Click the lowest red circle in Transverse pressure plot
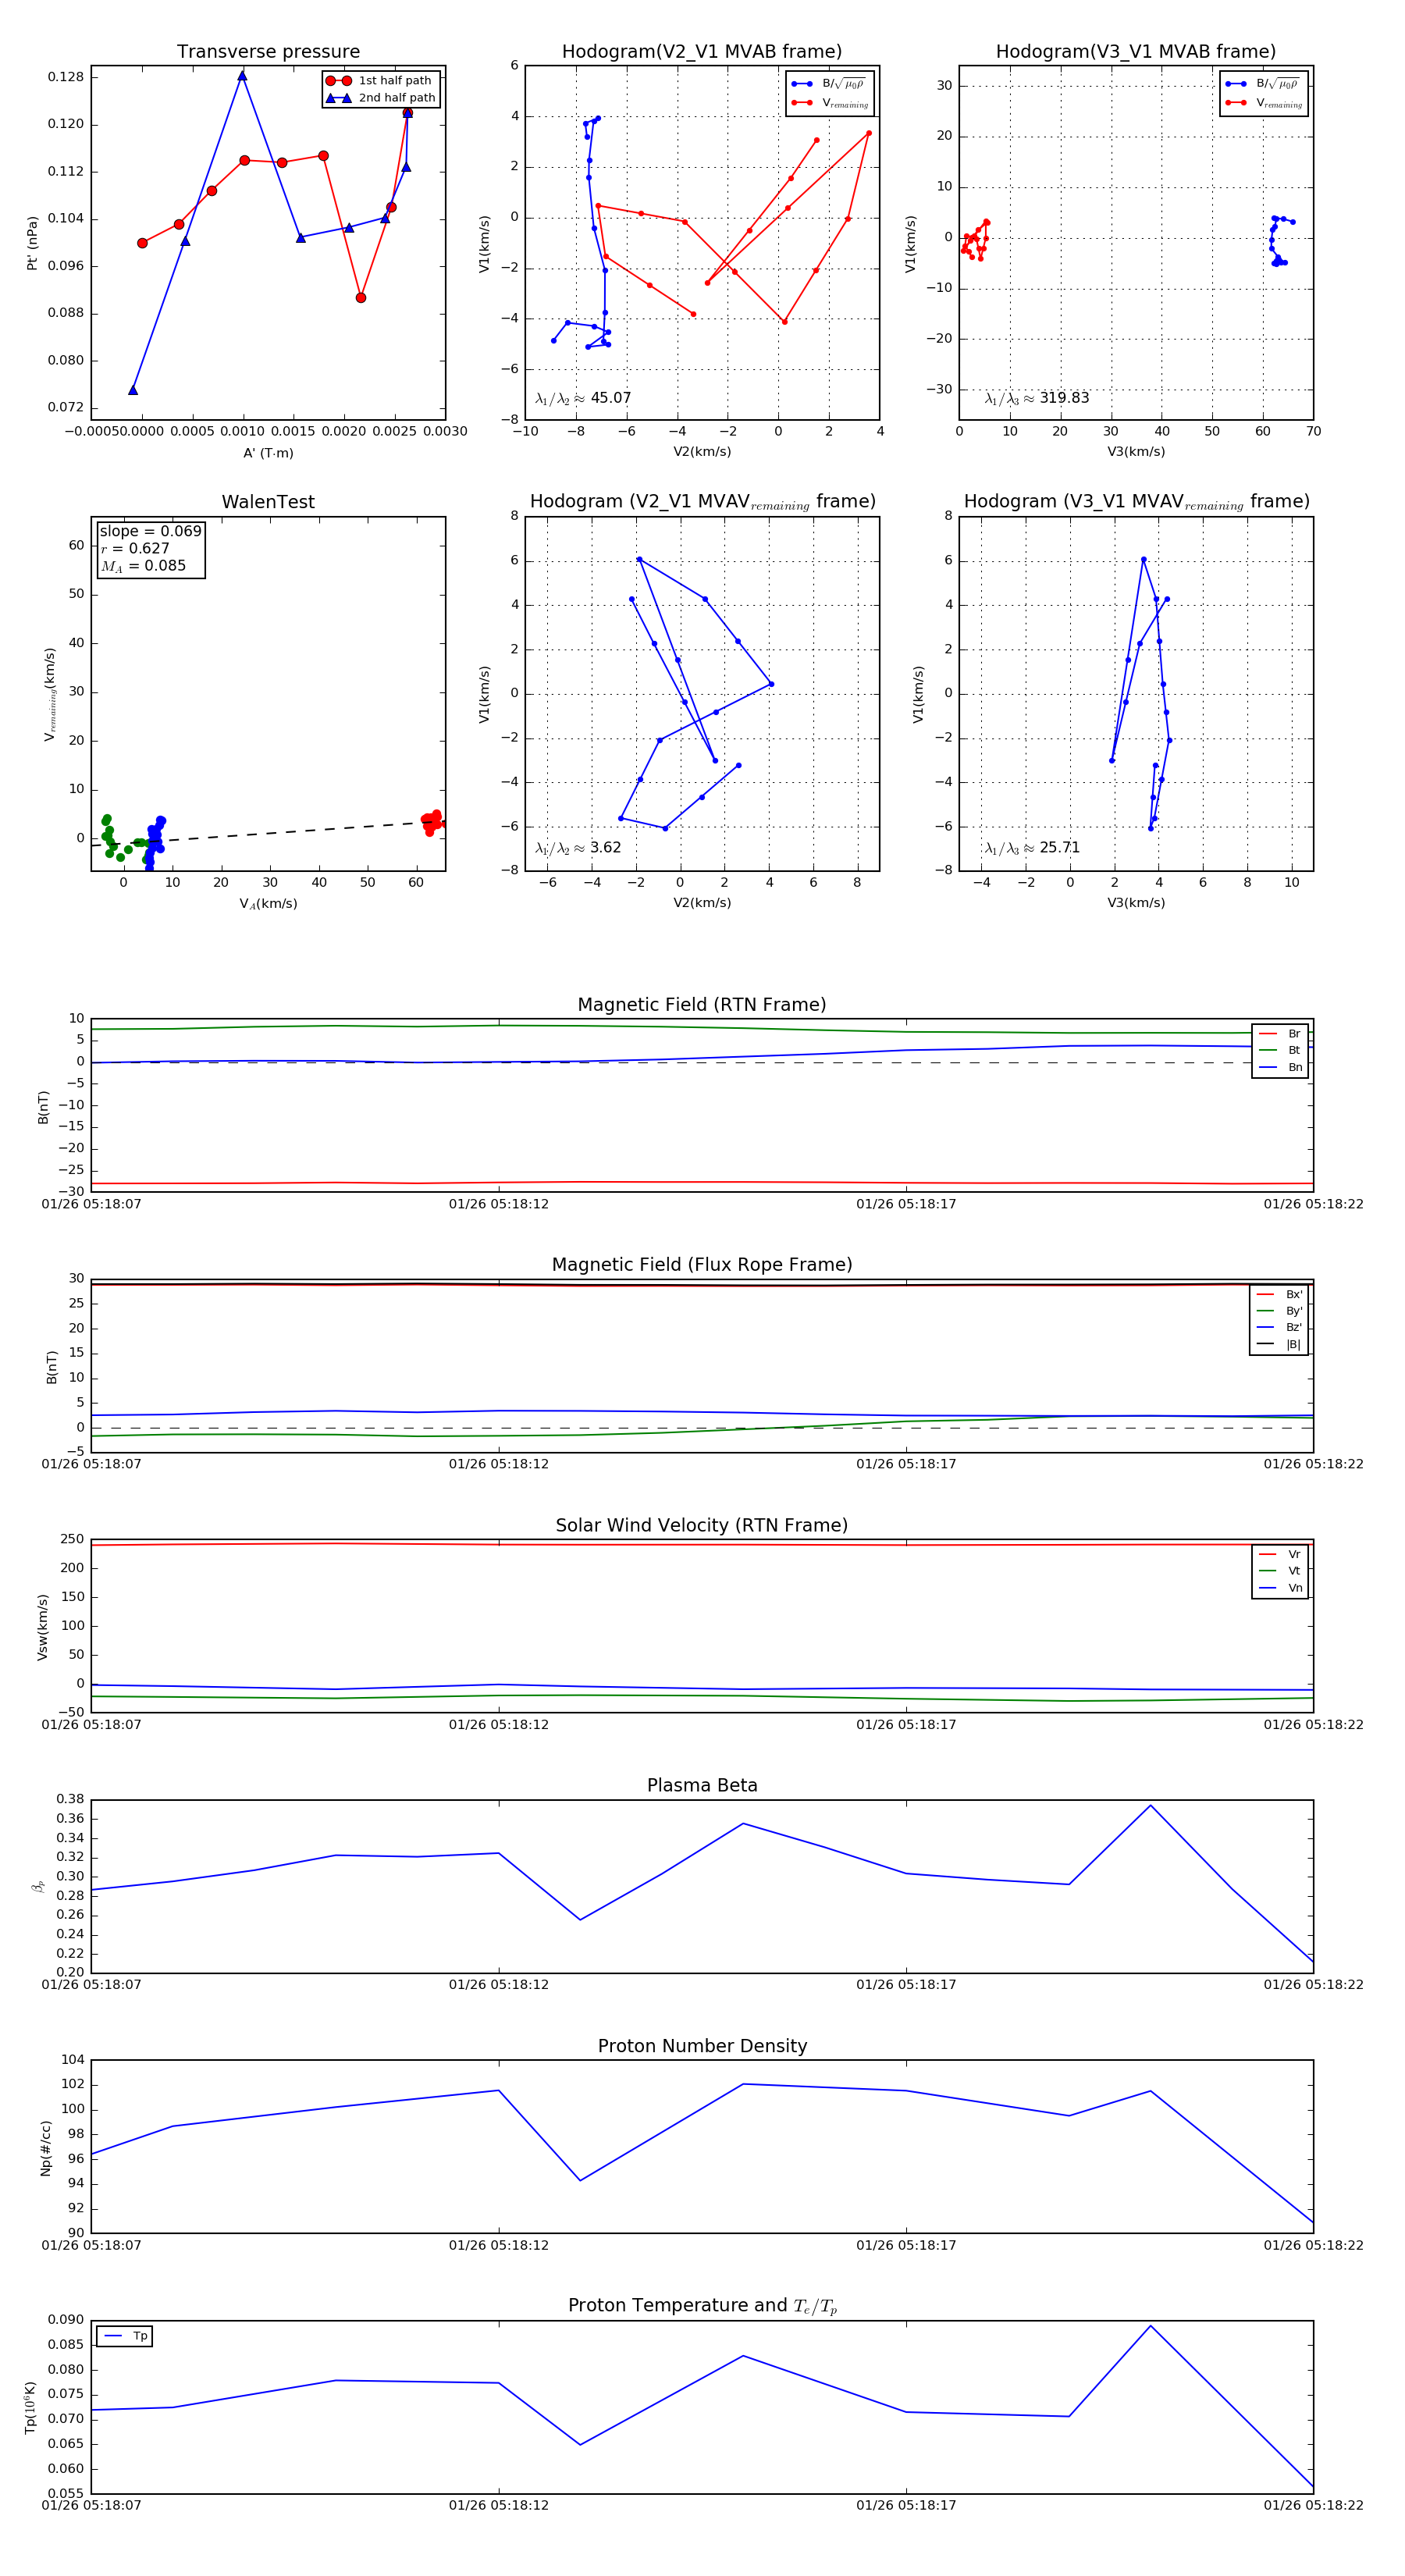This screenshot has width=1405, height=2576. click(x=361, y=298)
